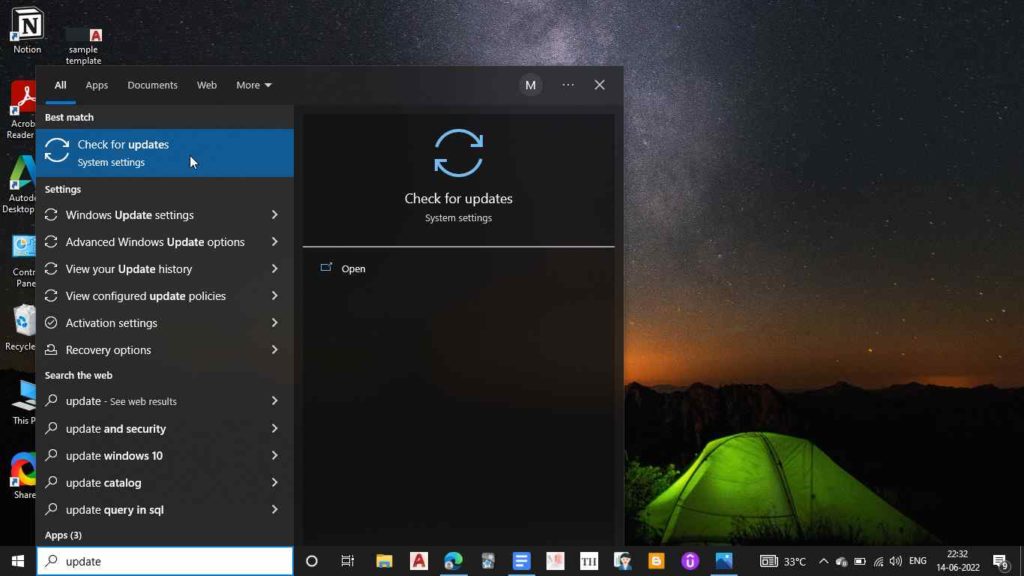Viewport: 1024px width, 576px height.
Task: Click the Cortana circle icon
Action: tap(312, 561)
